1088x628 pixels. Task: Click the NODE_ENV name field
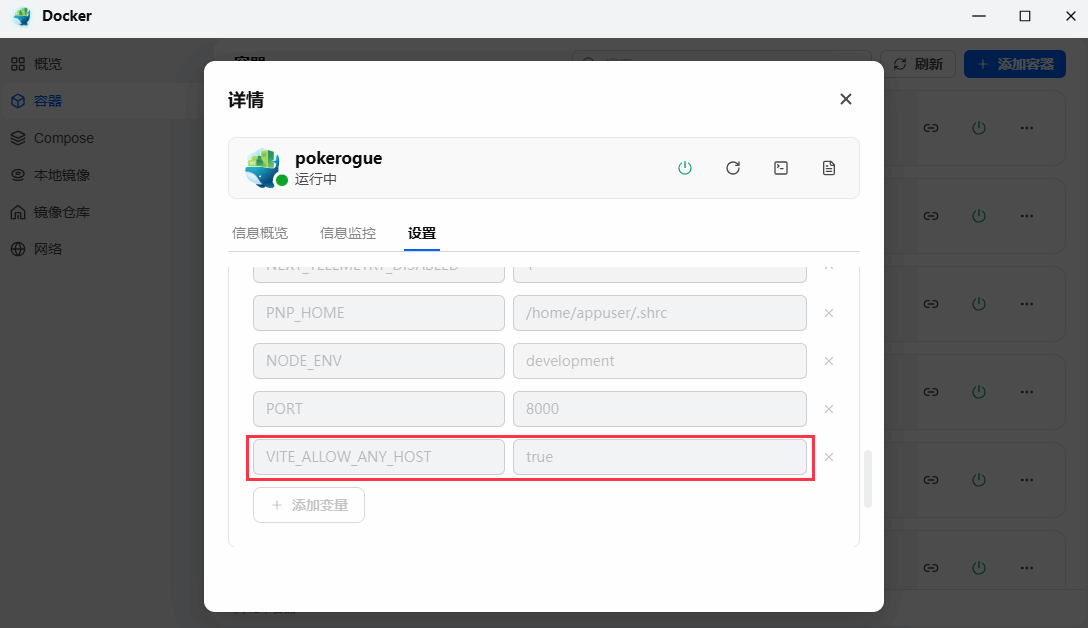pos(379,361)
